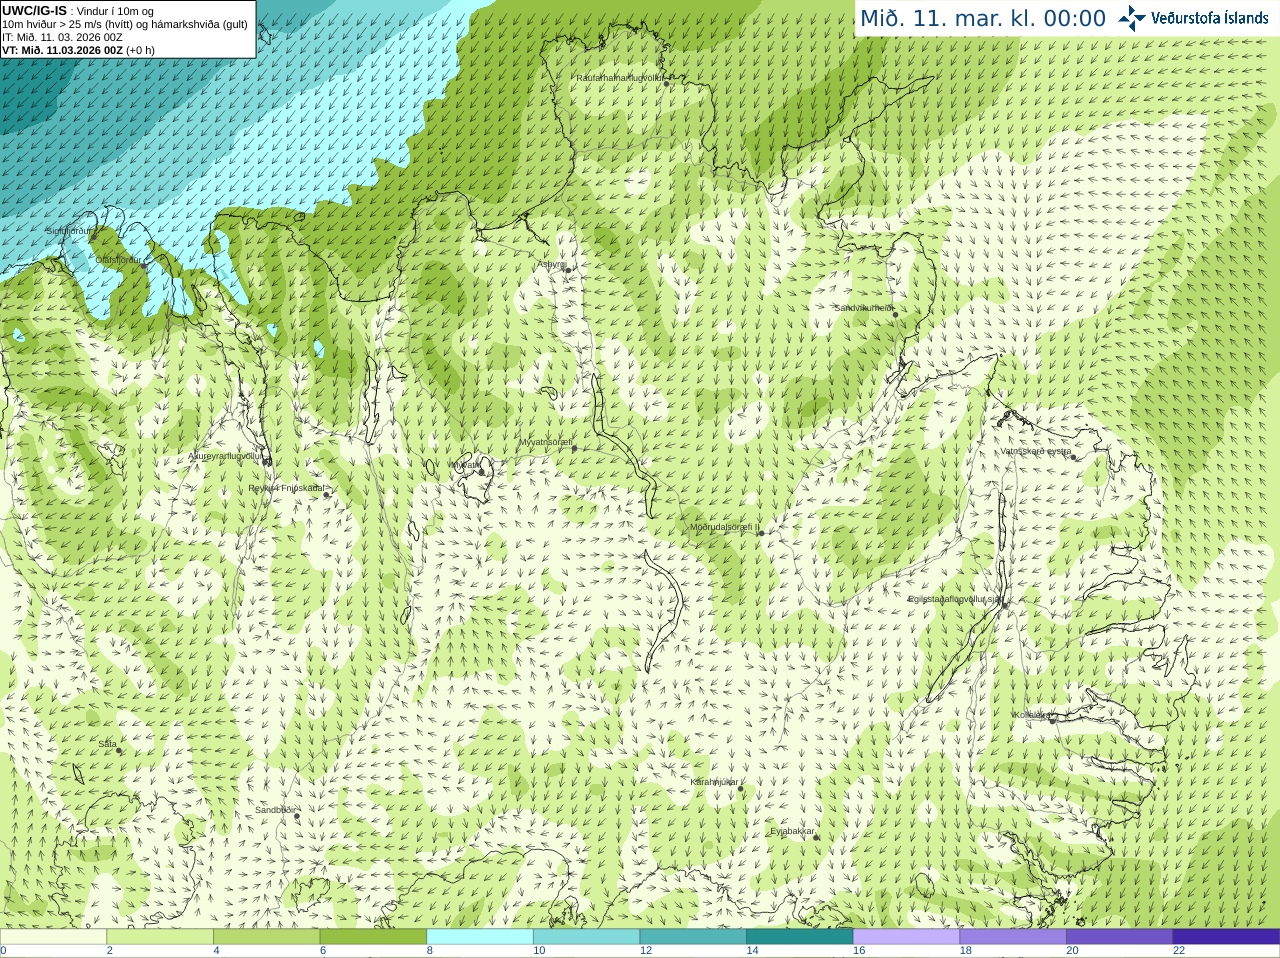Select the turquoise 10–12 m/s legend swatch
The height and width of the screenshot is (958, 1280).
586,937
